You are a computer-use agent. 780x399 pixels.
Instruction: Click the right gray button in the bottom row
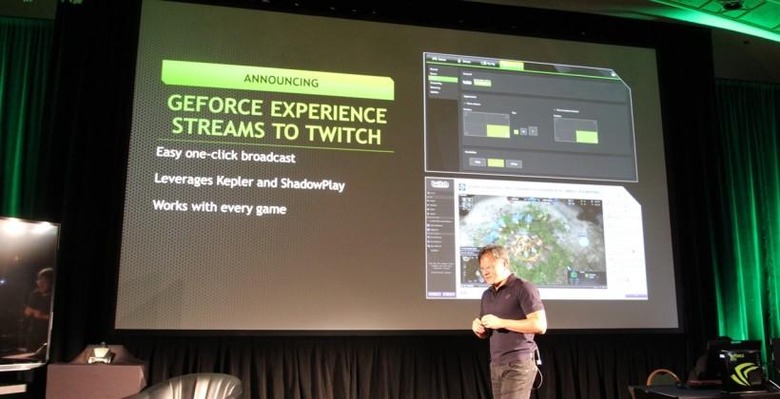514,164
